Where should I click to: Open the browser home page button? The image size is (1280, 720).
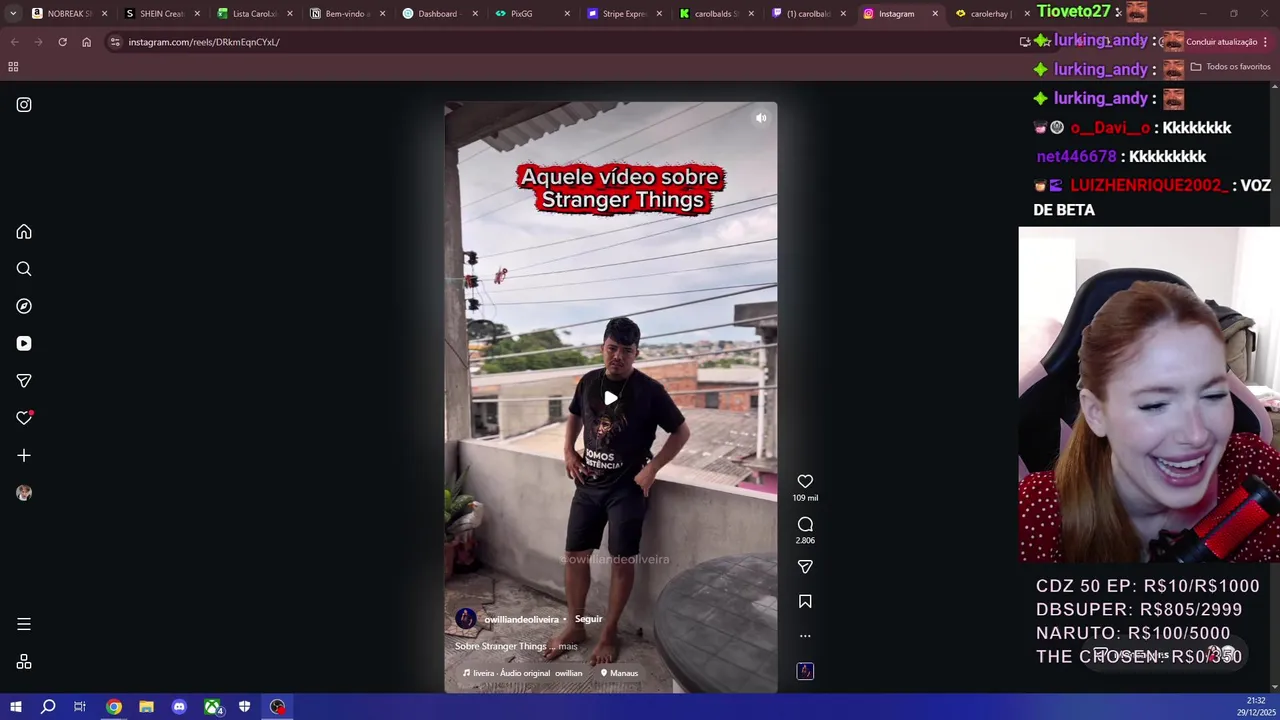[x=86, y=42]
